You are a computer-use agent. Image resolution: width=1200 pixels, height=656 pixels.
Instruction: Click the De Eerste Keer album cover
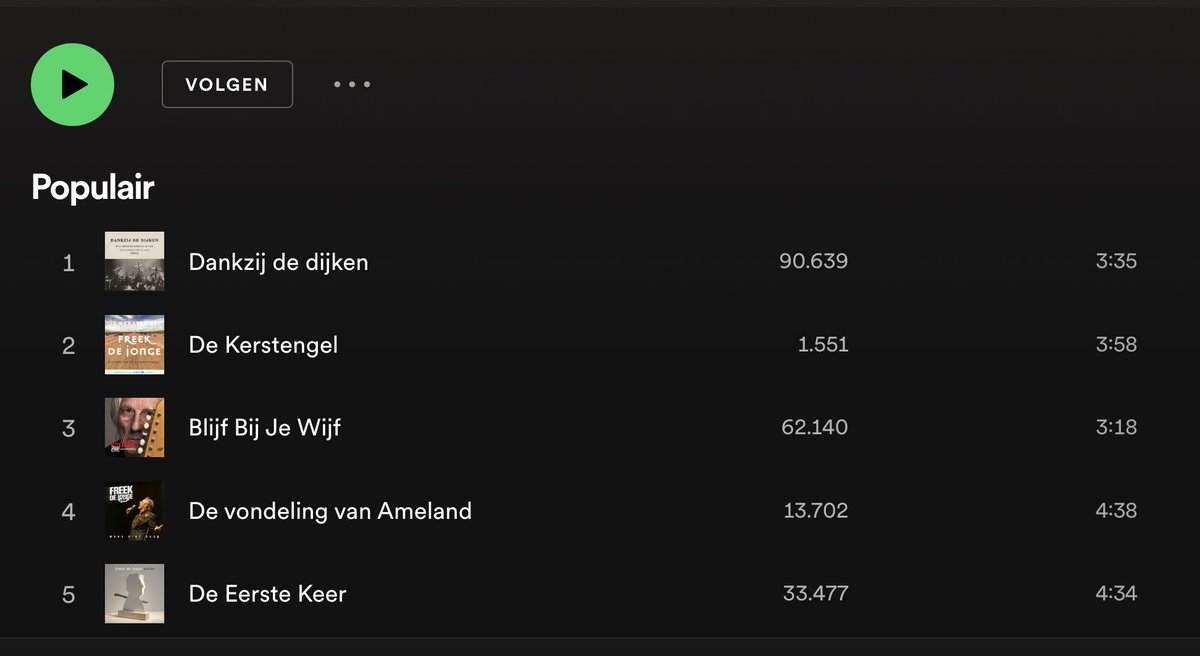pos(134,594)
